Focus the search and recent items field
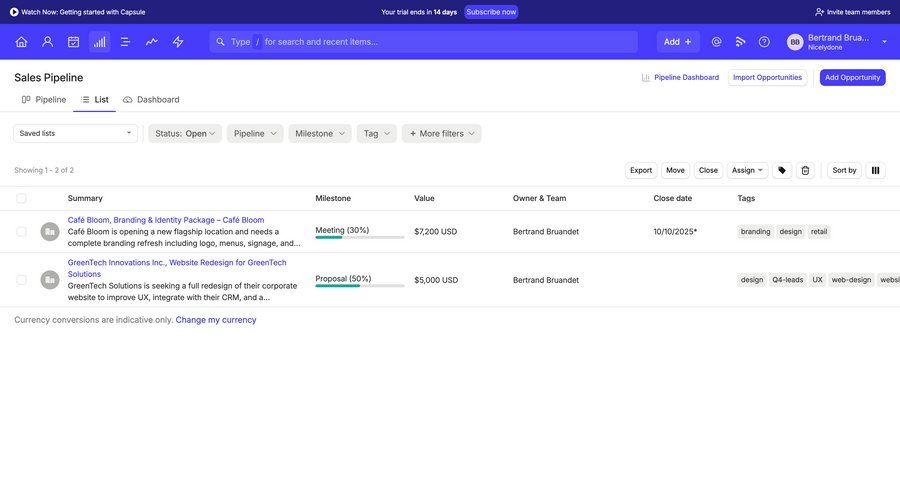Image resolution: width=900 pixels, height=484 pixels. pos(424,42)
